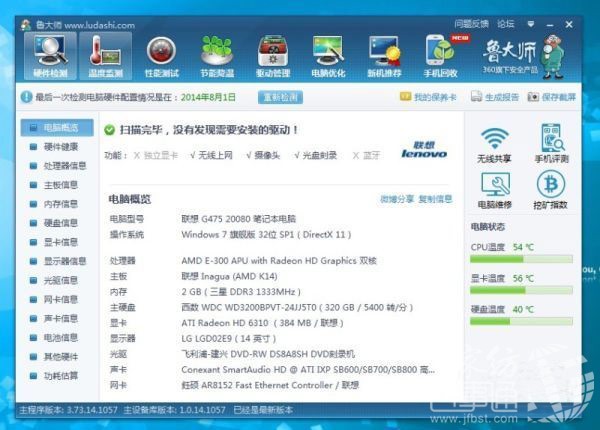Launch the 手机评测 phone benchmark tool
This screenshot has height=430, width=600.
click(x=551, y=143)
